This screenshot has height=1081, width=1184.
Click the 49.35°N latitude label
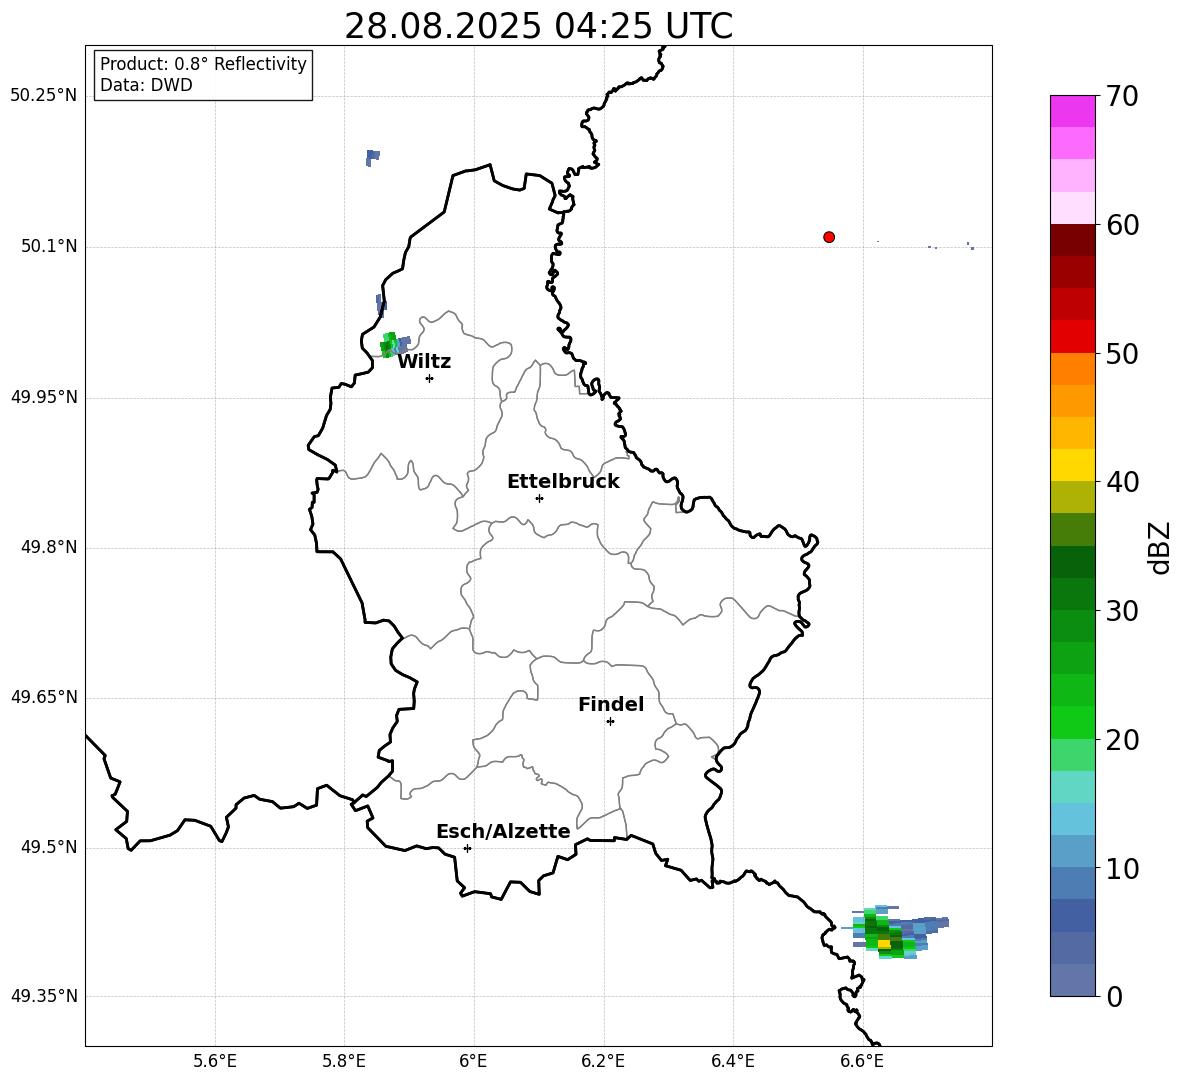click(x=44, y=996)
